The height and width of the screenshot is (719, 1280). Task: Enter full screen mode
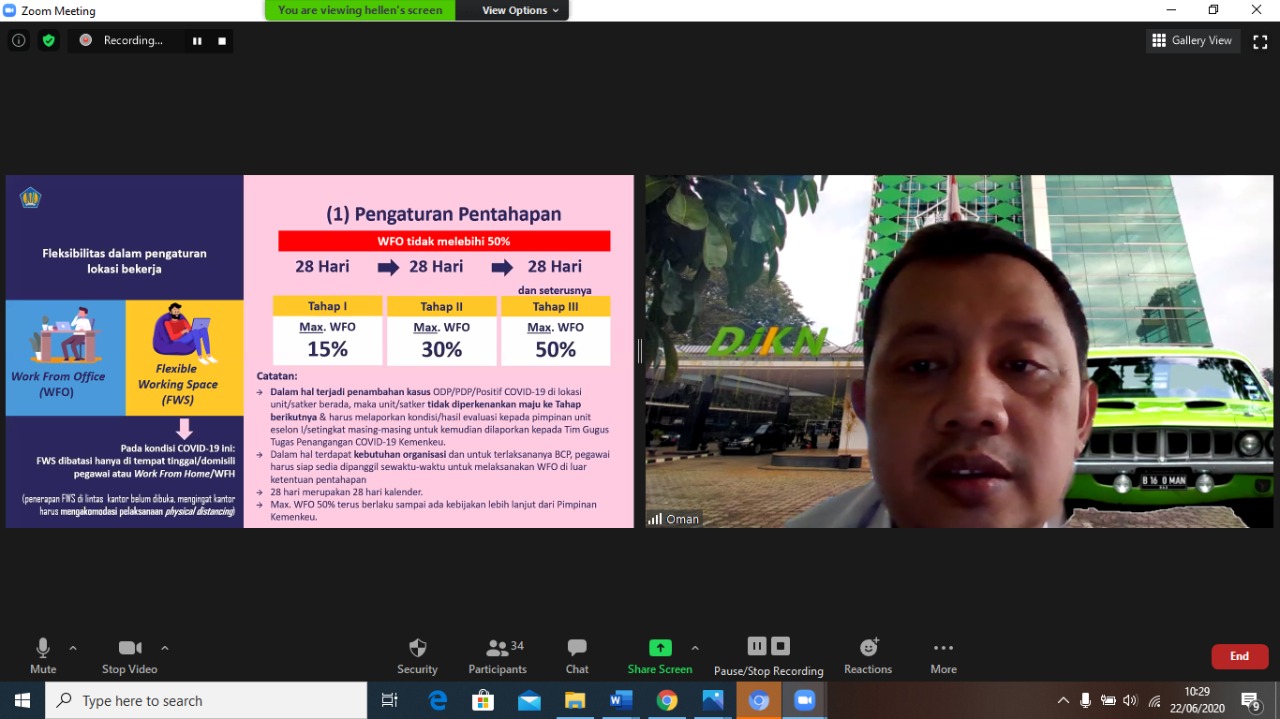tap(1260, 41)
